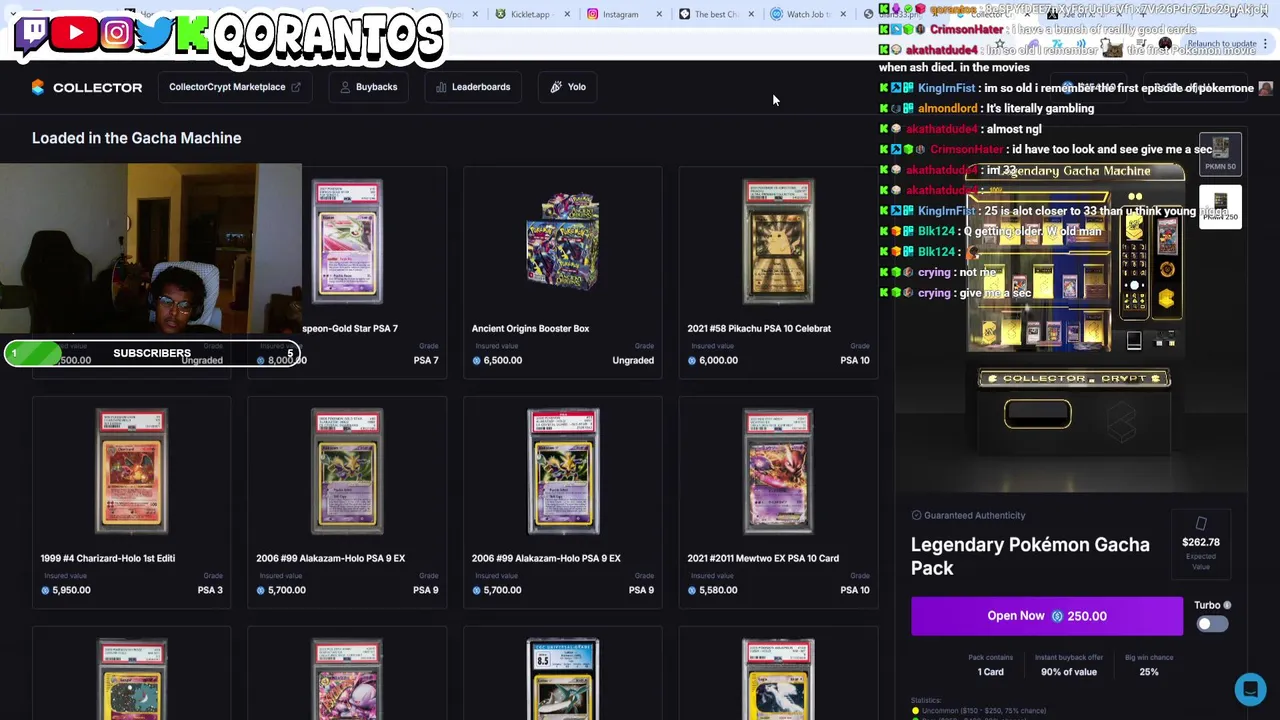The height and width of the screenshot is (720, 1280).
Task: Click the 'Legendary Pokémon Gacha Pack' title
Action: pyautogui.click(x=1030, y=556)
